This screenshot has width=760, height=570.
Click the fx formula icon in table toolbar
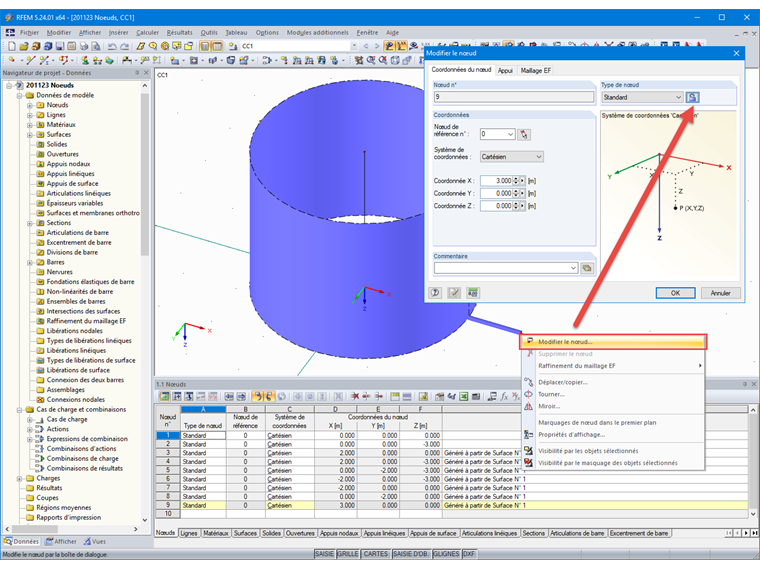click(504, 396)
